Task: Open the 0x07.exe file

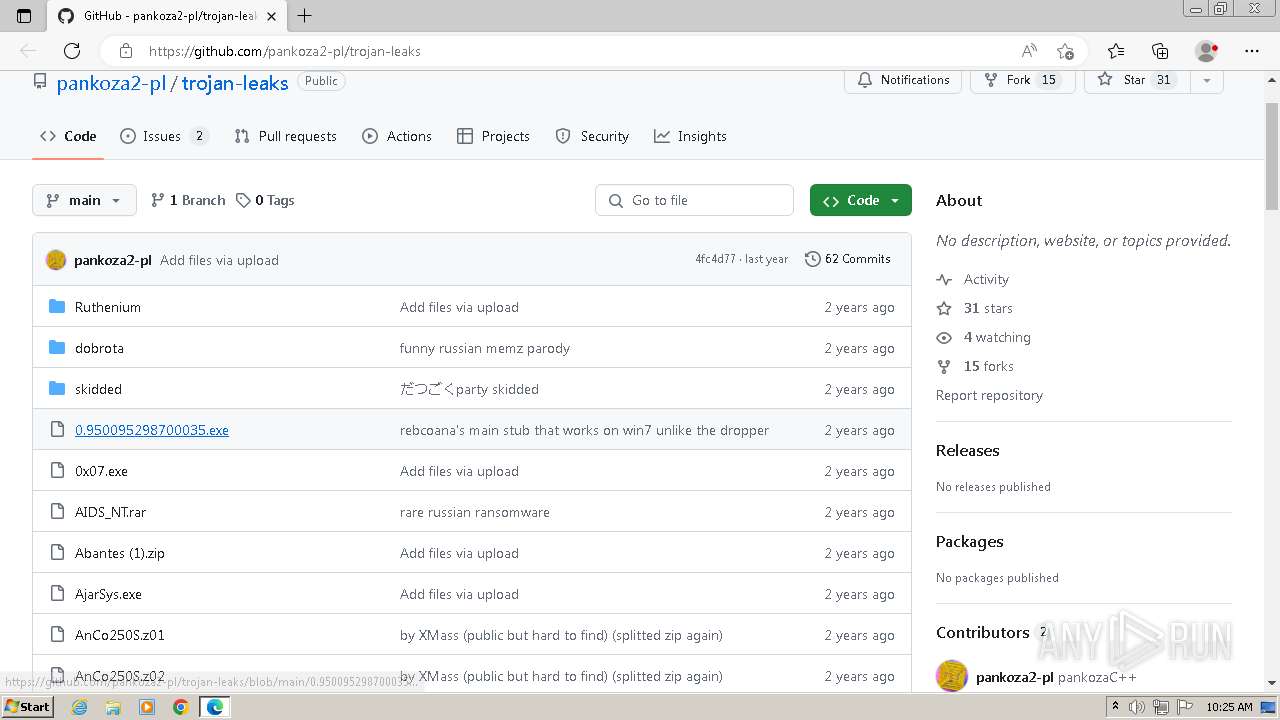Action: tap(101, 471)
